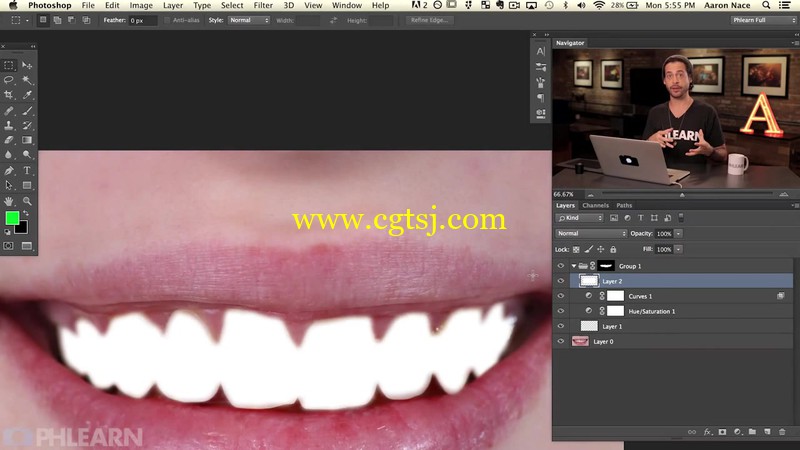Viewport: 800px width, 450px height.
Task: Open the Character panel icon
Action: pos(541,51)
